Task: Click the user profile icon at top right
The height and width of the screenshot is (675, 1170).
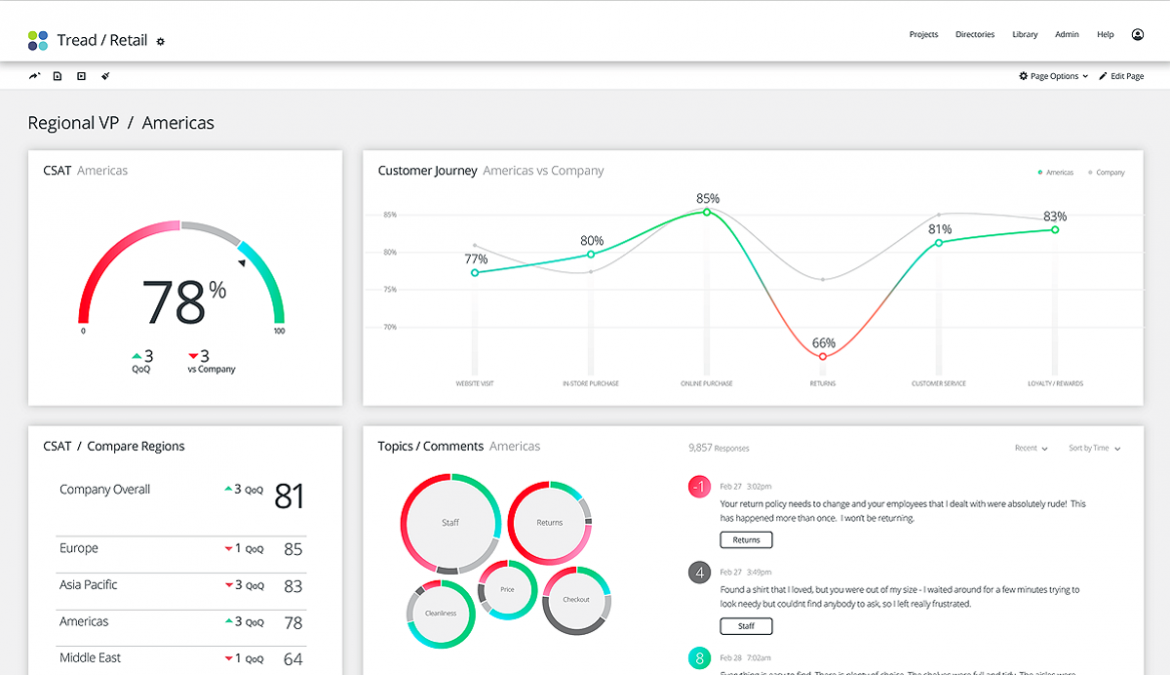Action: [x=1137, y=33]
